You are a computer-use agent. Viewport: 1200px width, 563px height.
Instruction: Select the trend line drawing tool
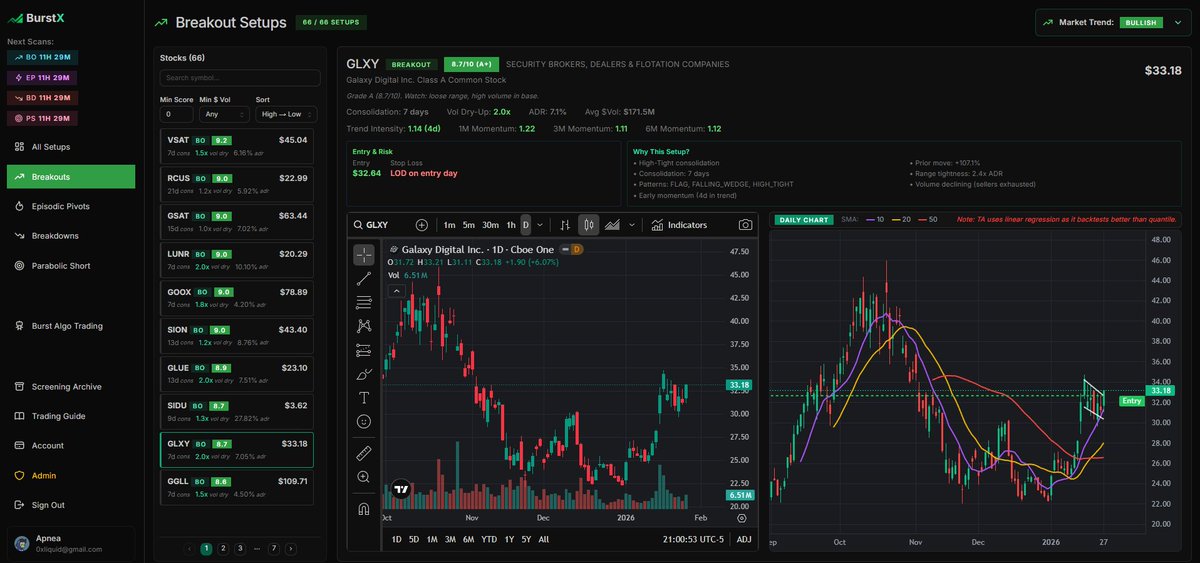tap(364, 278)
